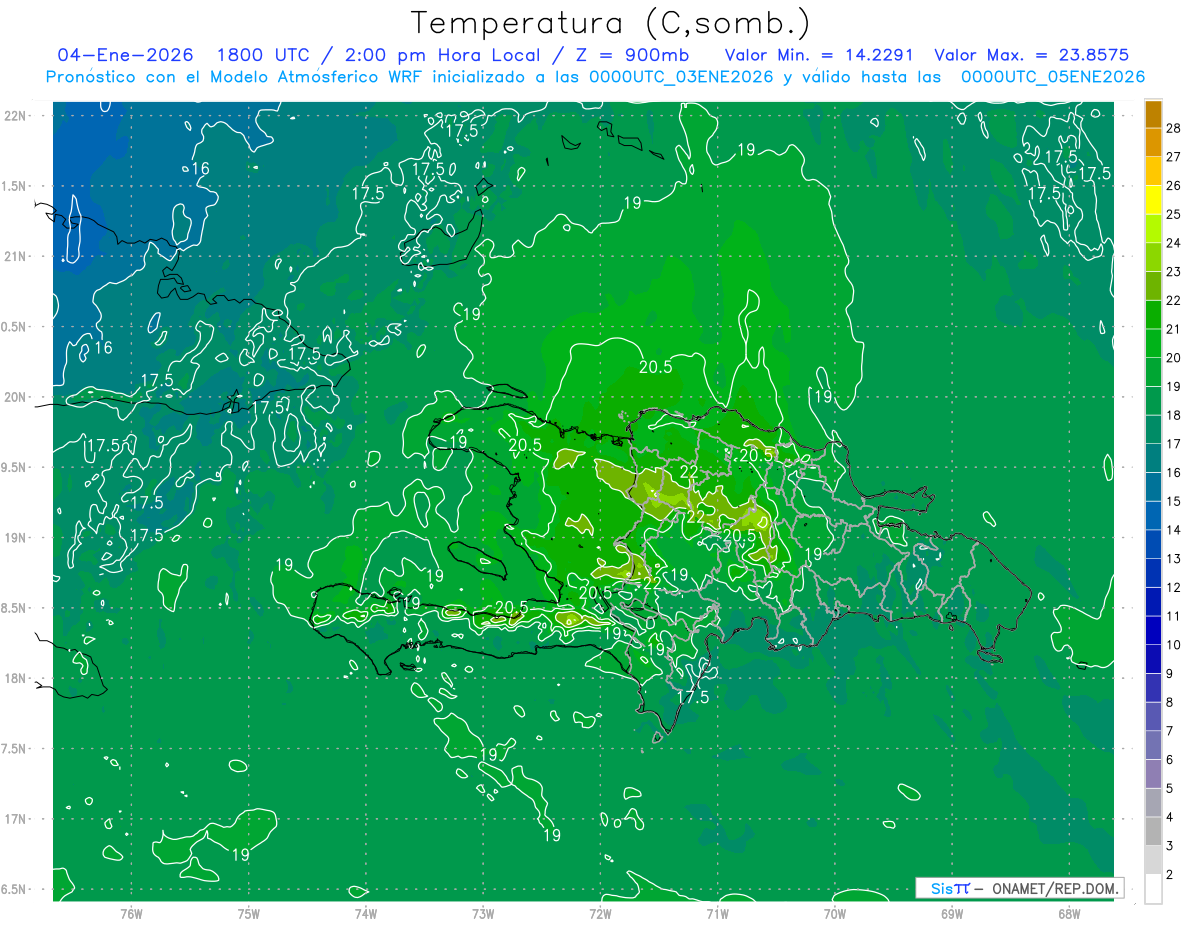Pick the gray colorbar swatch between 3 and 4
The width and height of the screenshot is (1200, 927).
pos(1153,832)
